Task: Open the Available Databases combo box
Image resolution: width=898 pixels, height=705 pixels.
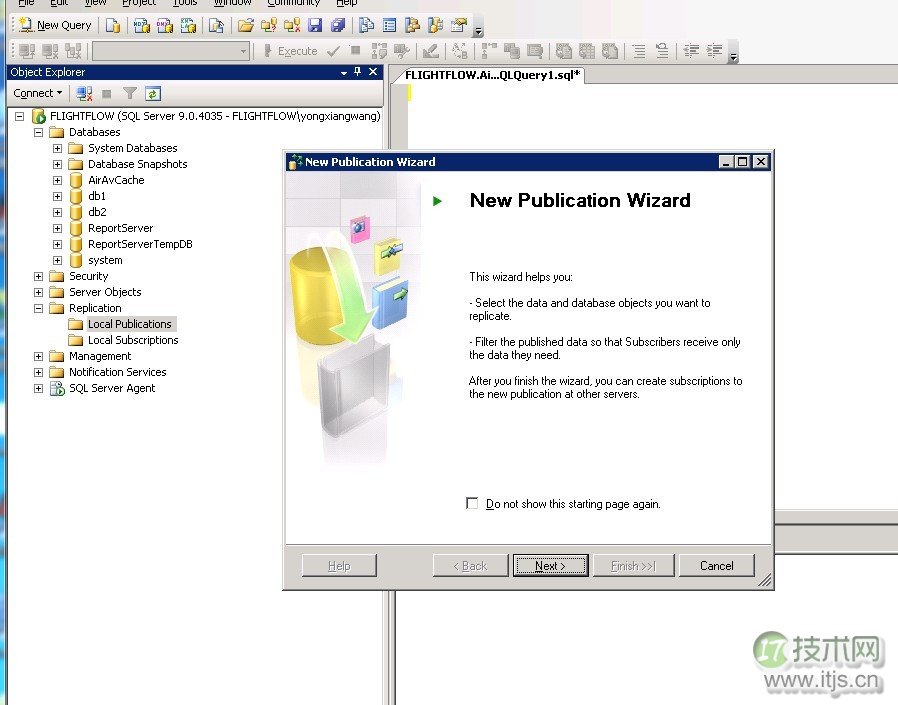Action: pos(171,51)
